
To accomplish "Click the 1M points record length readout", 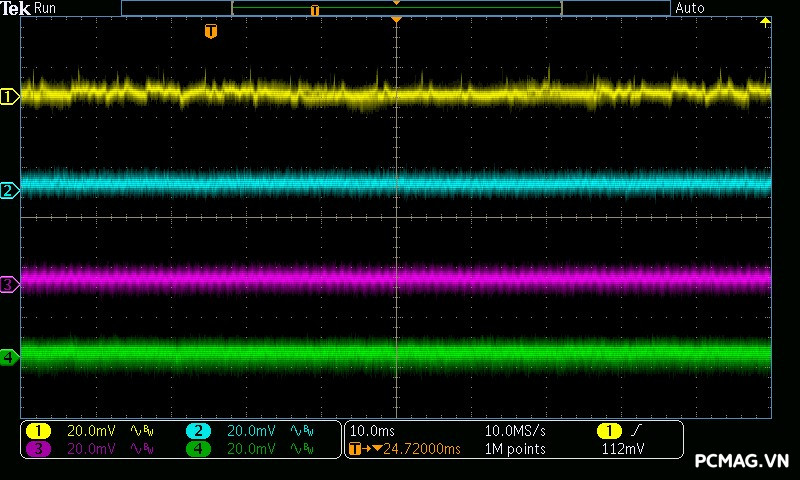I will click(x=515, y=449).
